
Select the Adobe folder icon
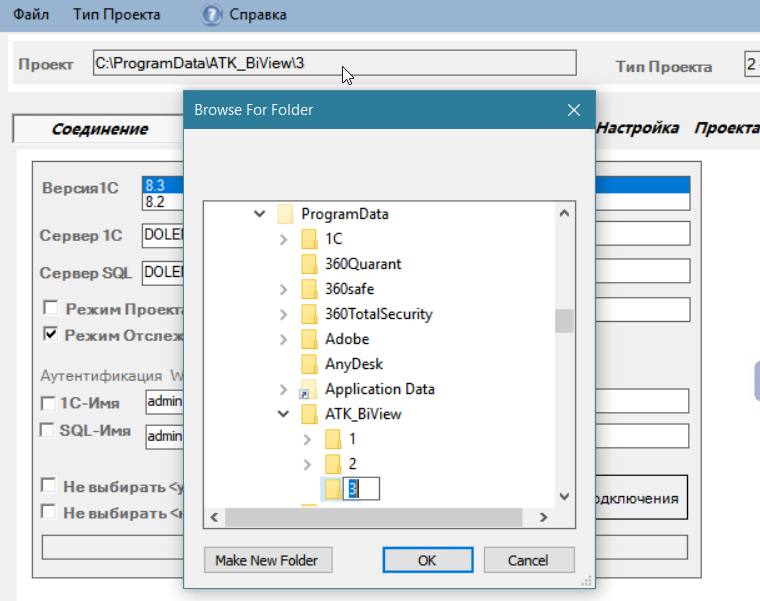[x=309, y=339]
